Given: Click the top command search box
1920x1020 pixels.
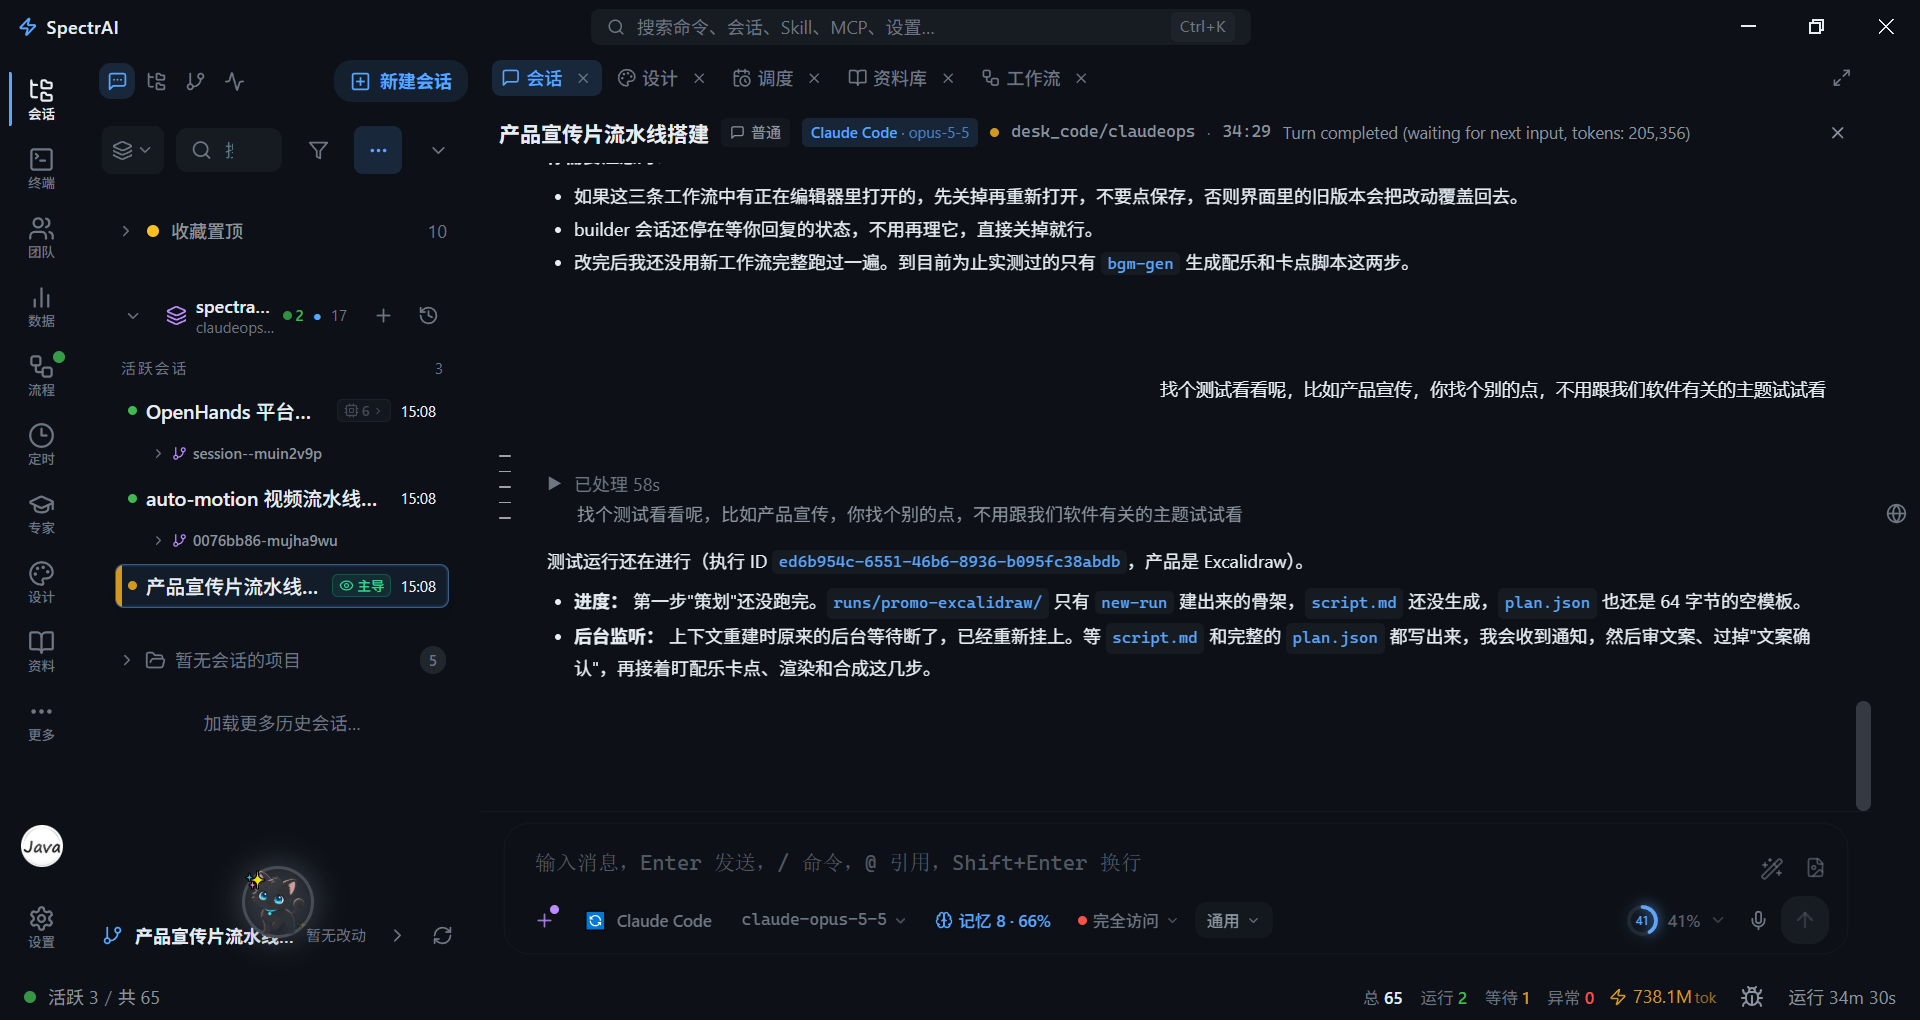Looking at the screenshot, I should pos(920,27).
